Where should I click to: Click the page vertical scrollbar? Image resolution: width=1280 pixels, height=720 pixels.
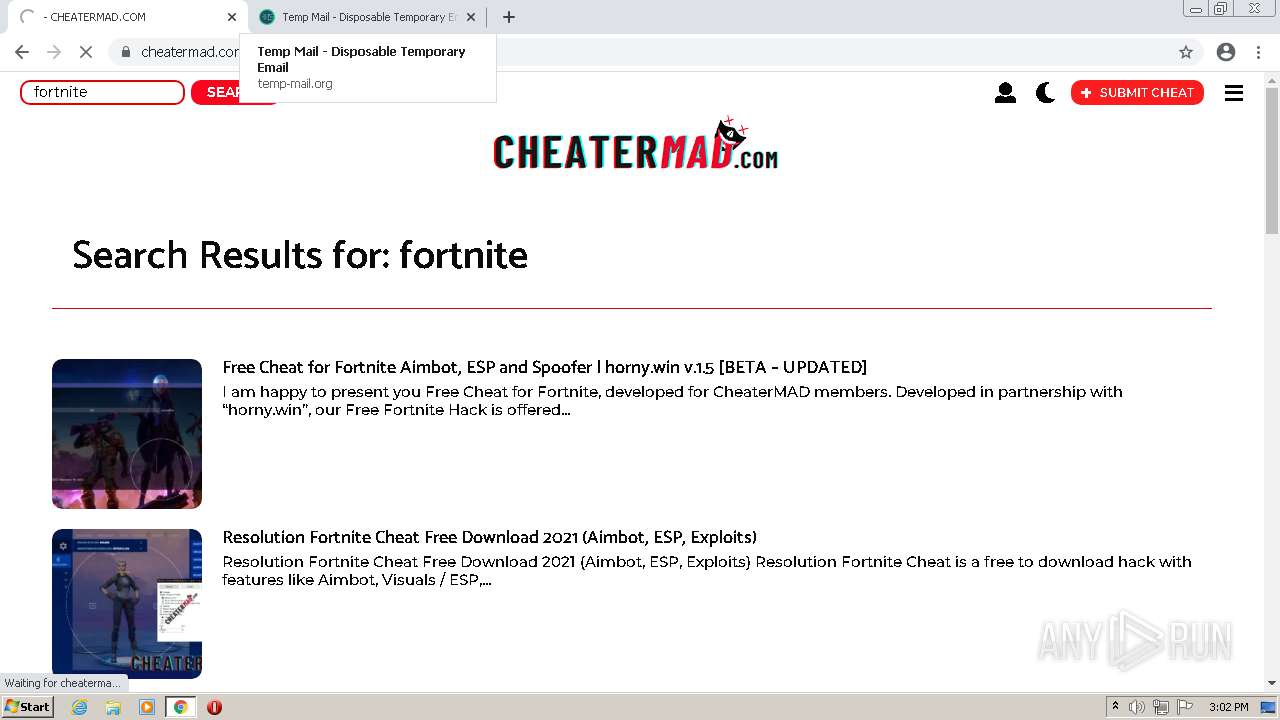click(x=1272, y=160)
